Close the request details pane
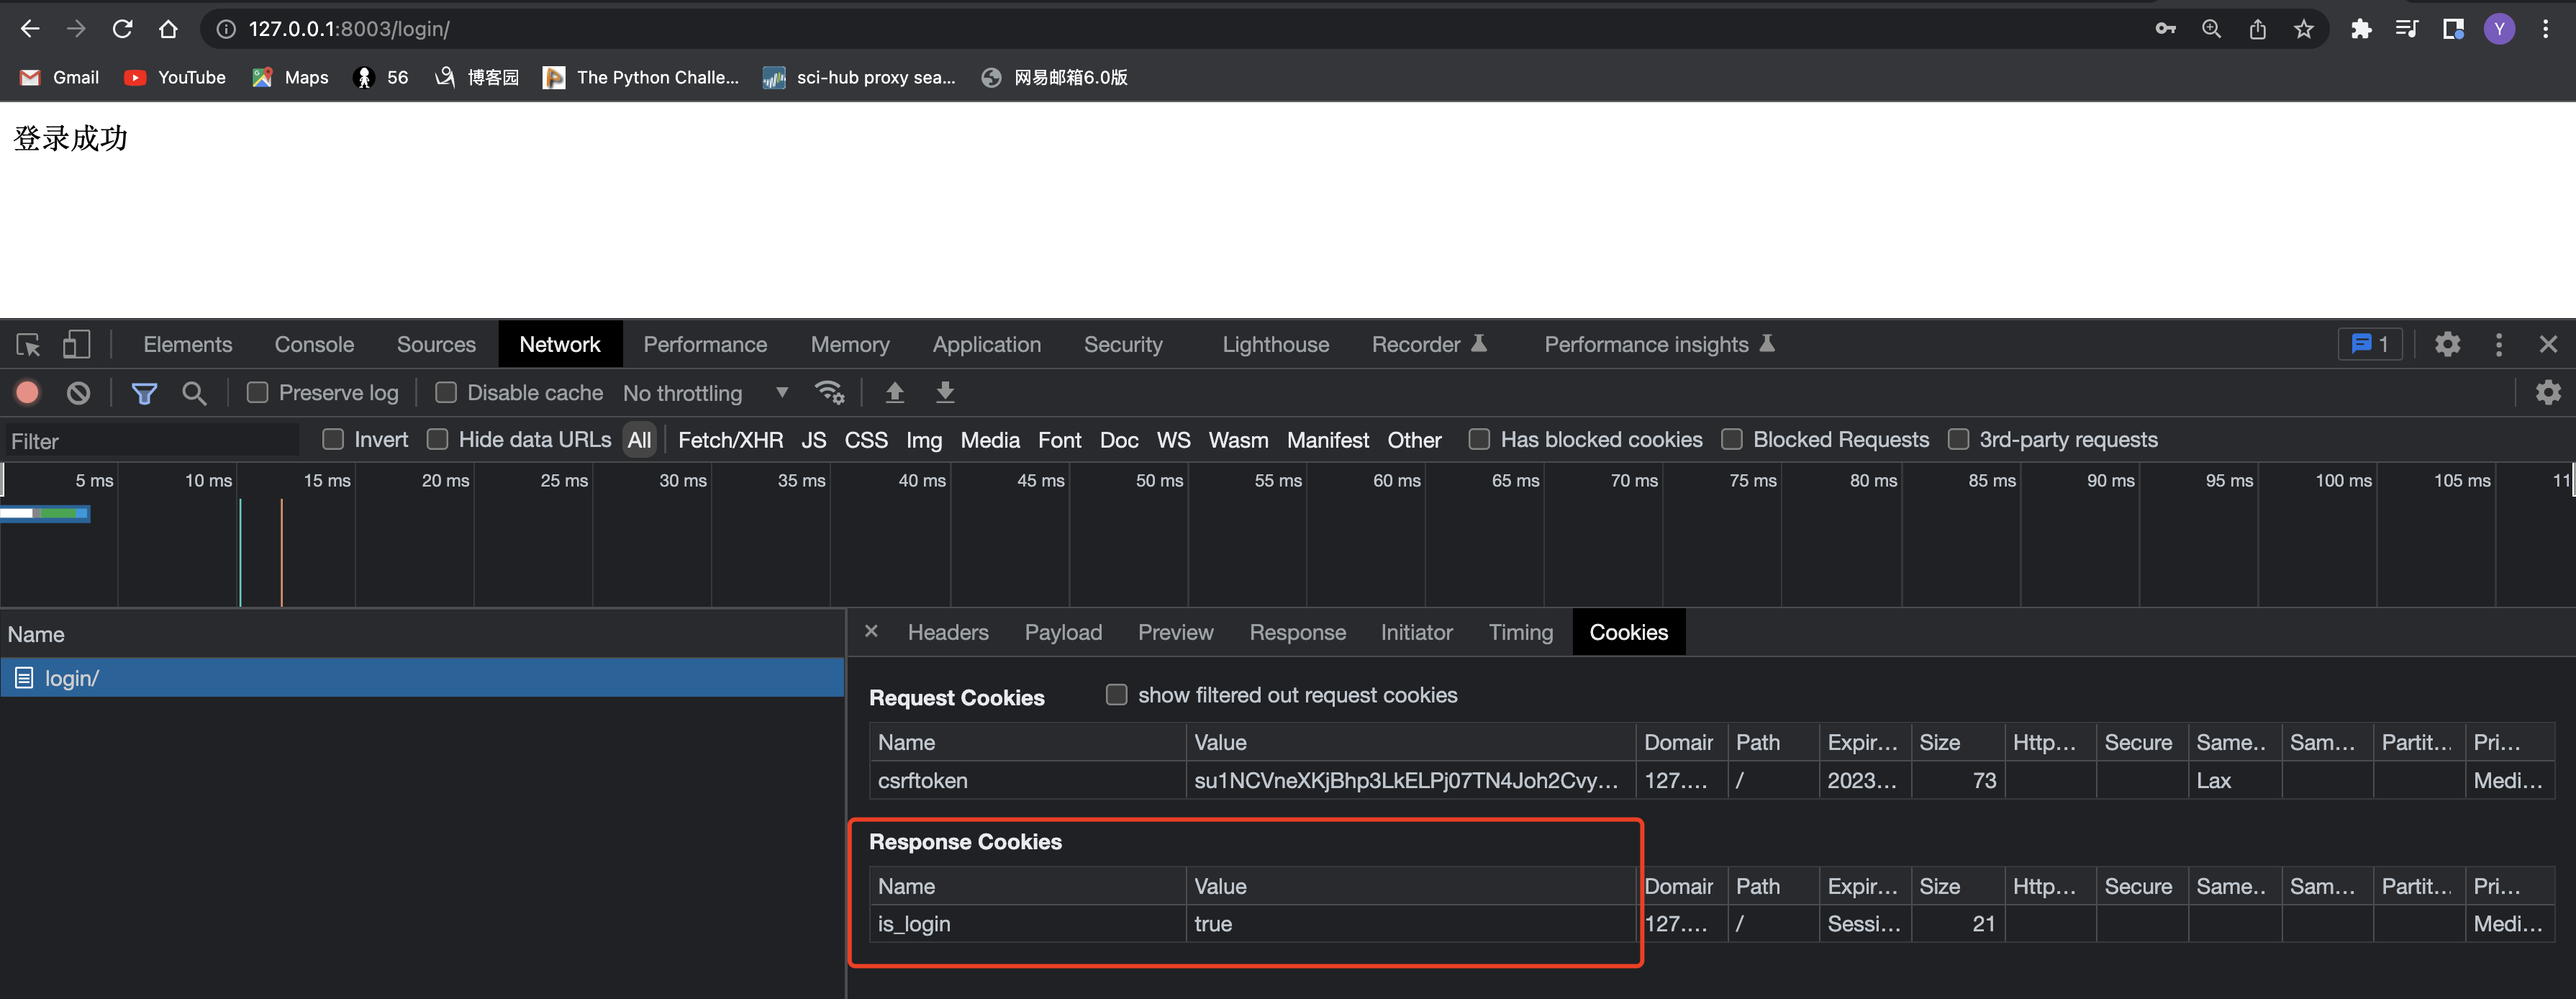The height and width of the screenshot is (999, 2576). click(x=871, y=632)
